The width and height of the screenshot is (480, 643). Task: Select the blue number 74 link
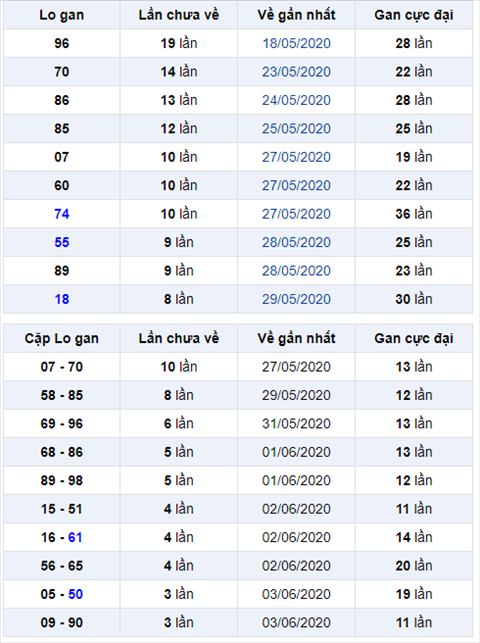[x=62, y=214]
